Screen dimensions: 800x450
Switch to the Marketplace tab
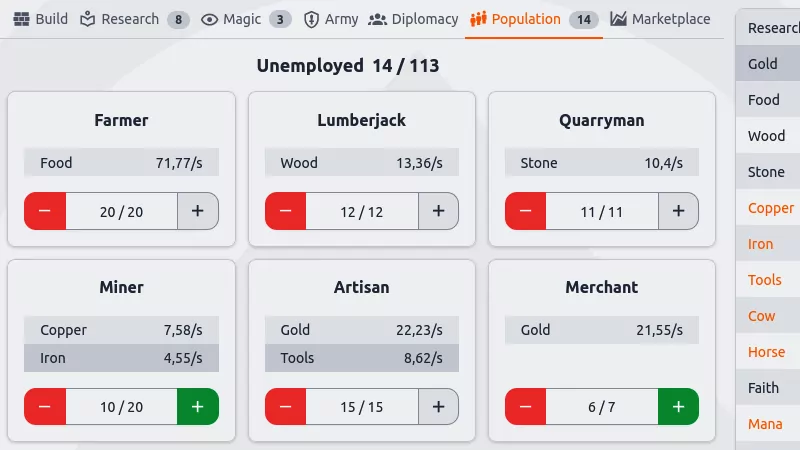(x=660, y=19)
